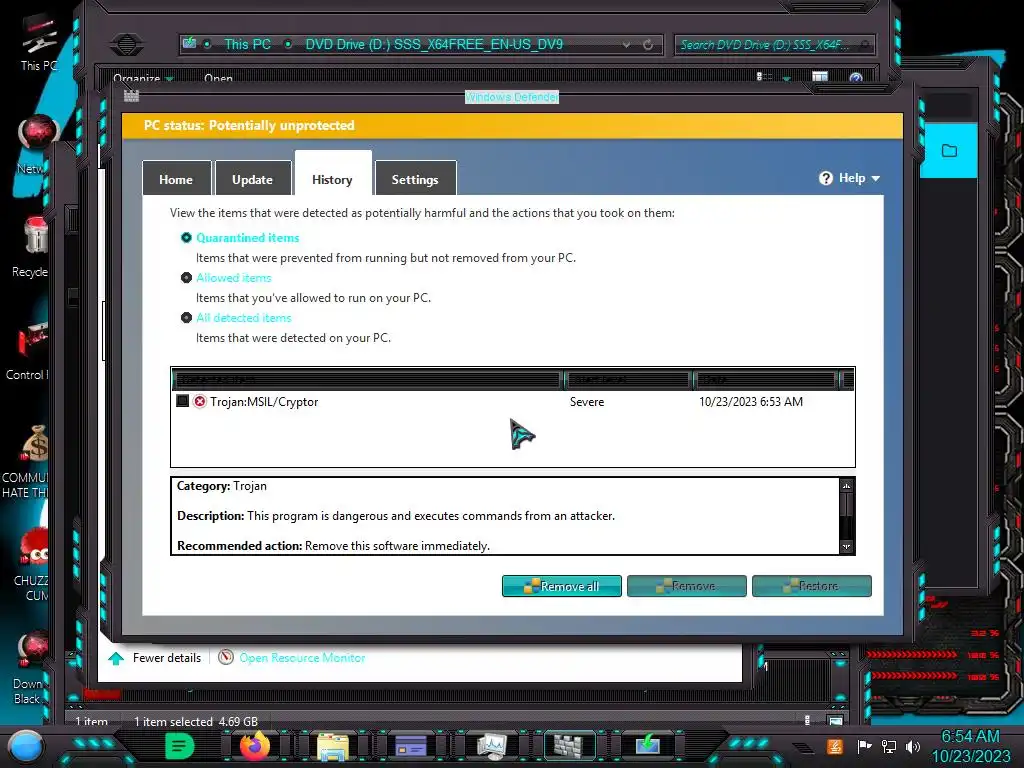This screenshot has height=768, width=1024.
Task: Expand the breadcrumb arrow before This PC
Action: pyautogui.click(x=207, y=44)
